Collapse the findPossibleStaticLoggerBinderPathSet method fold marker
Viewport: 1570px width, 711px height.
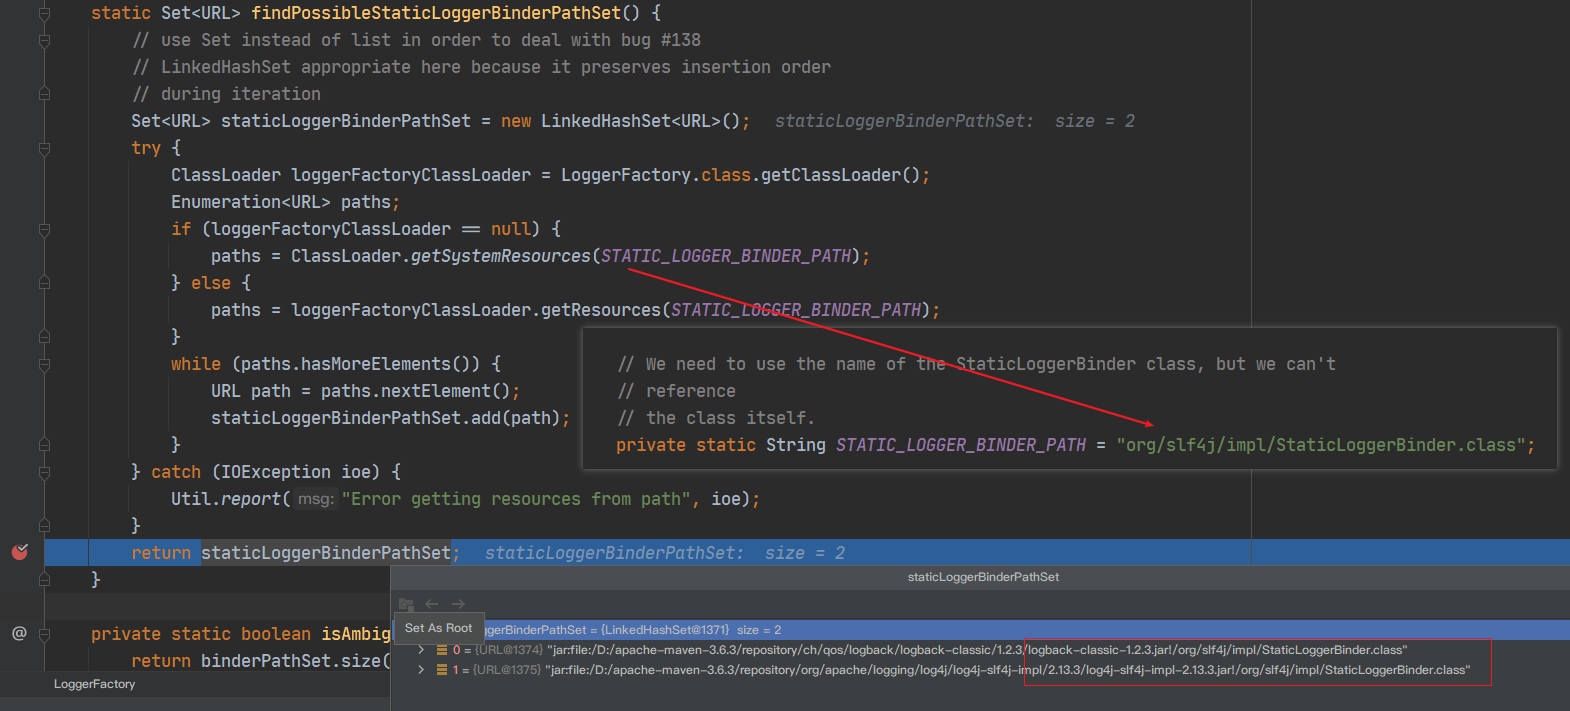point(44,14)
